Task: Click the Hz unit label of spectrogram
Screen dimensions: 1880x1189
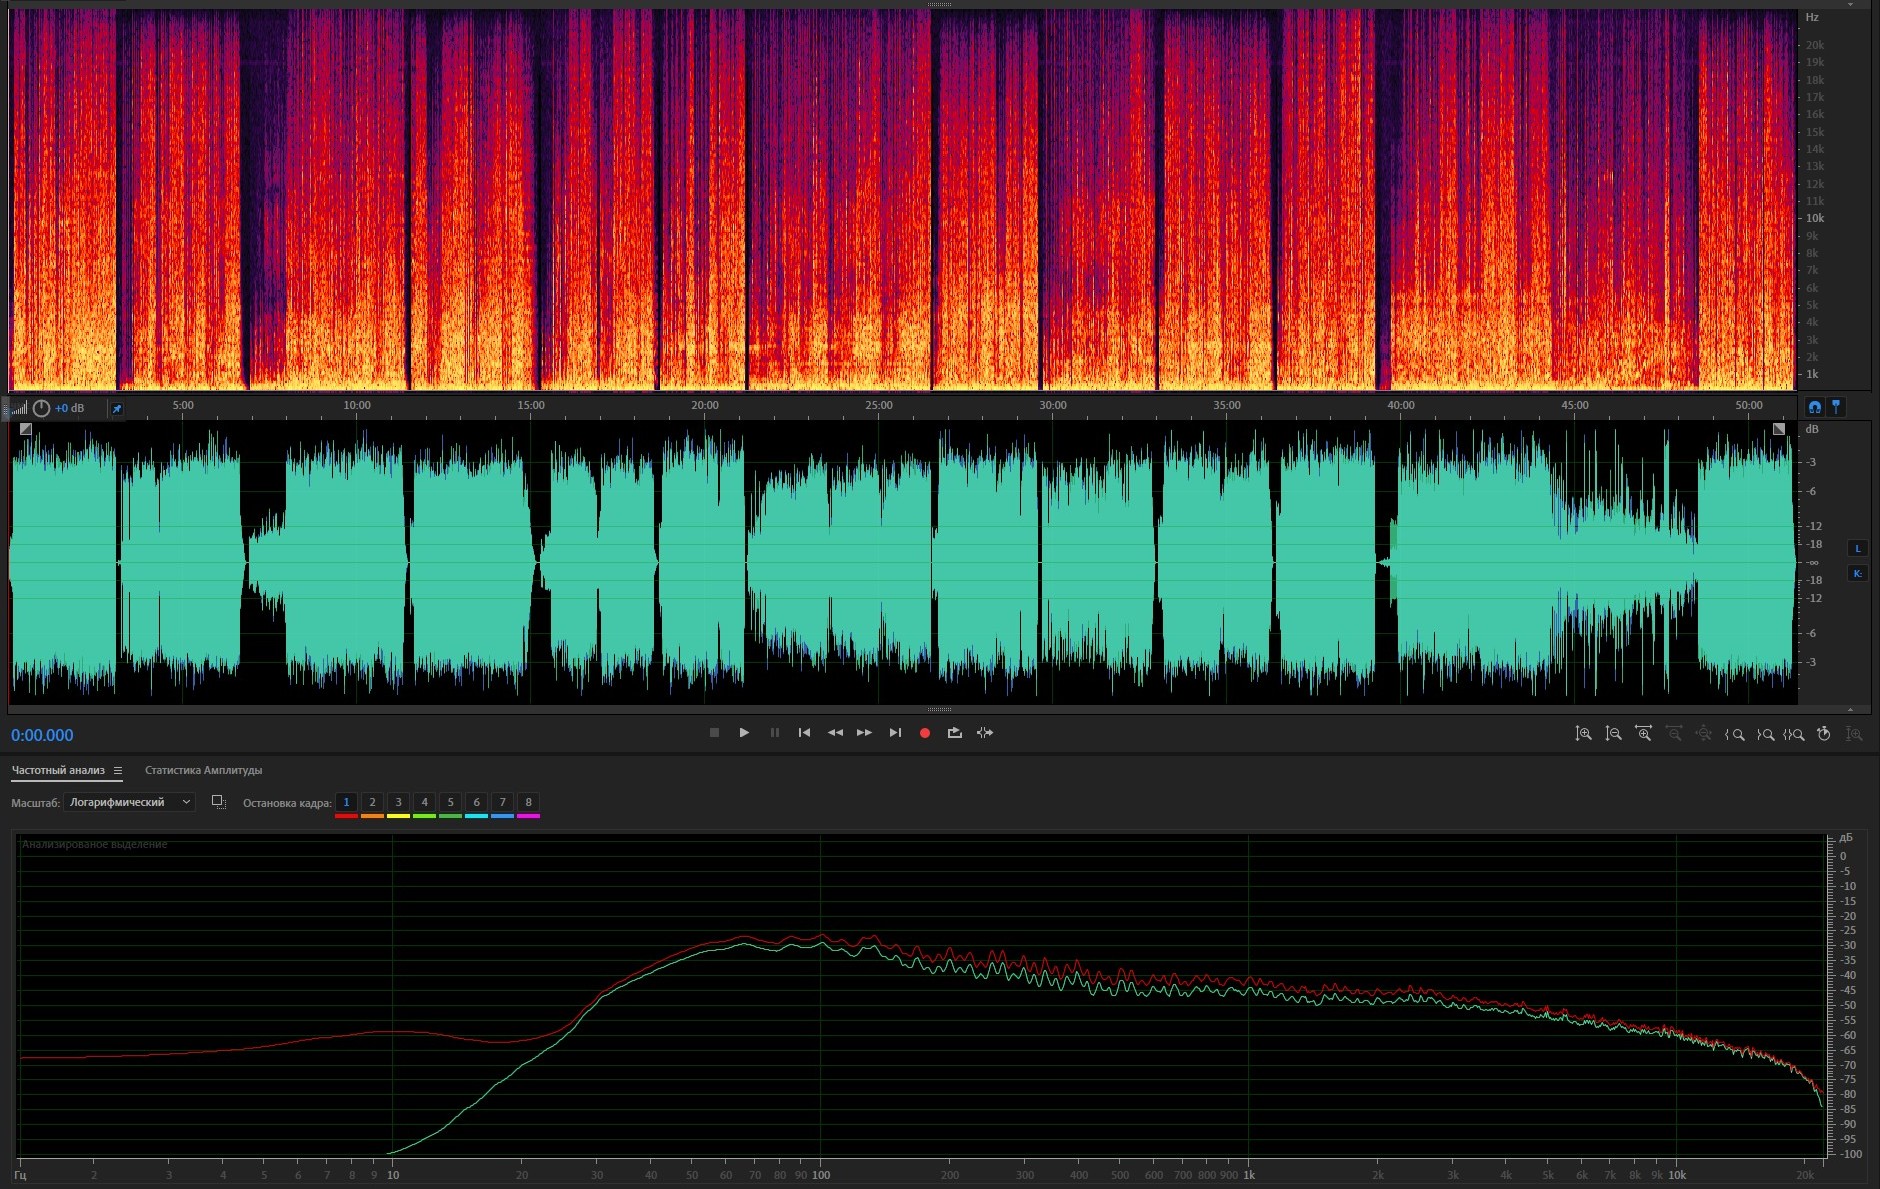Action: [x=1812, y=17]
